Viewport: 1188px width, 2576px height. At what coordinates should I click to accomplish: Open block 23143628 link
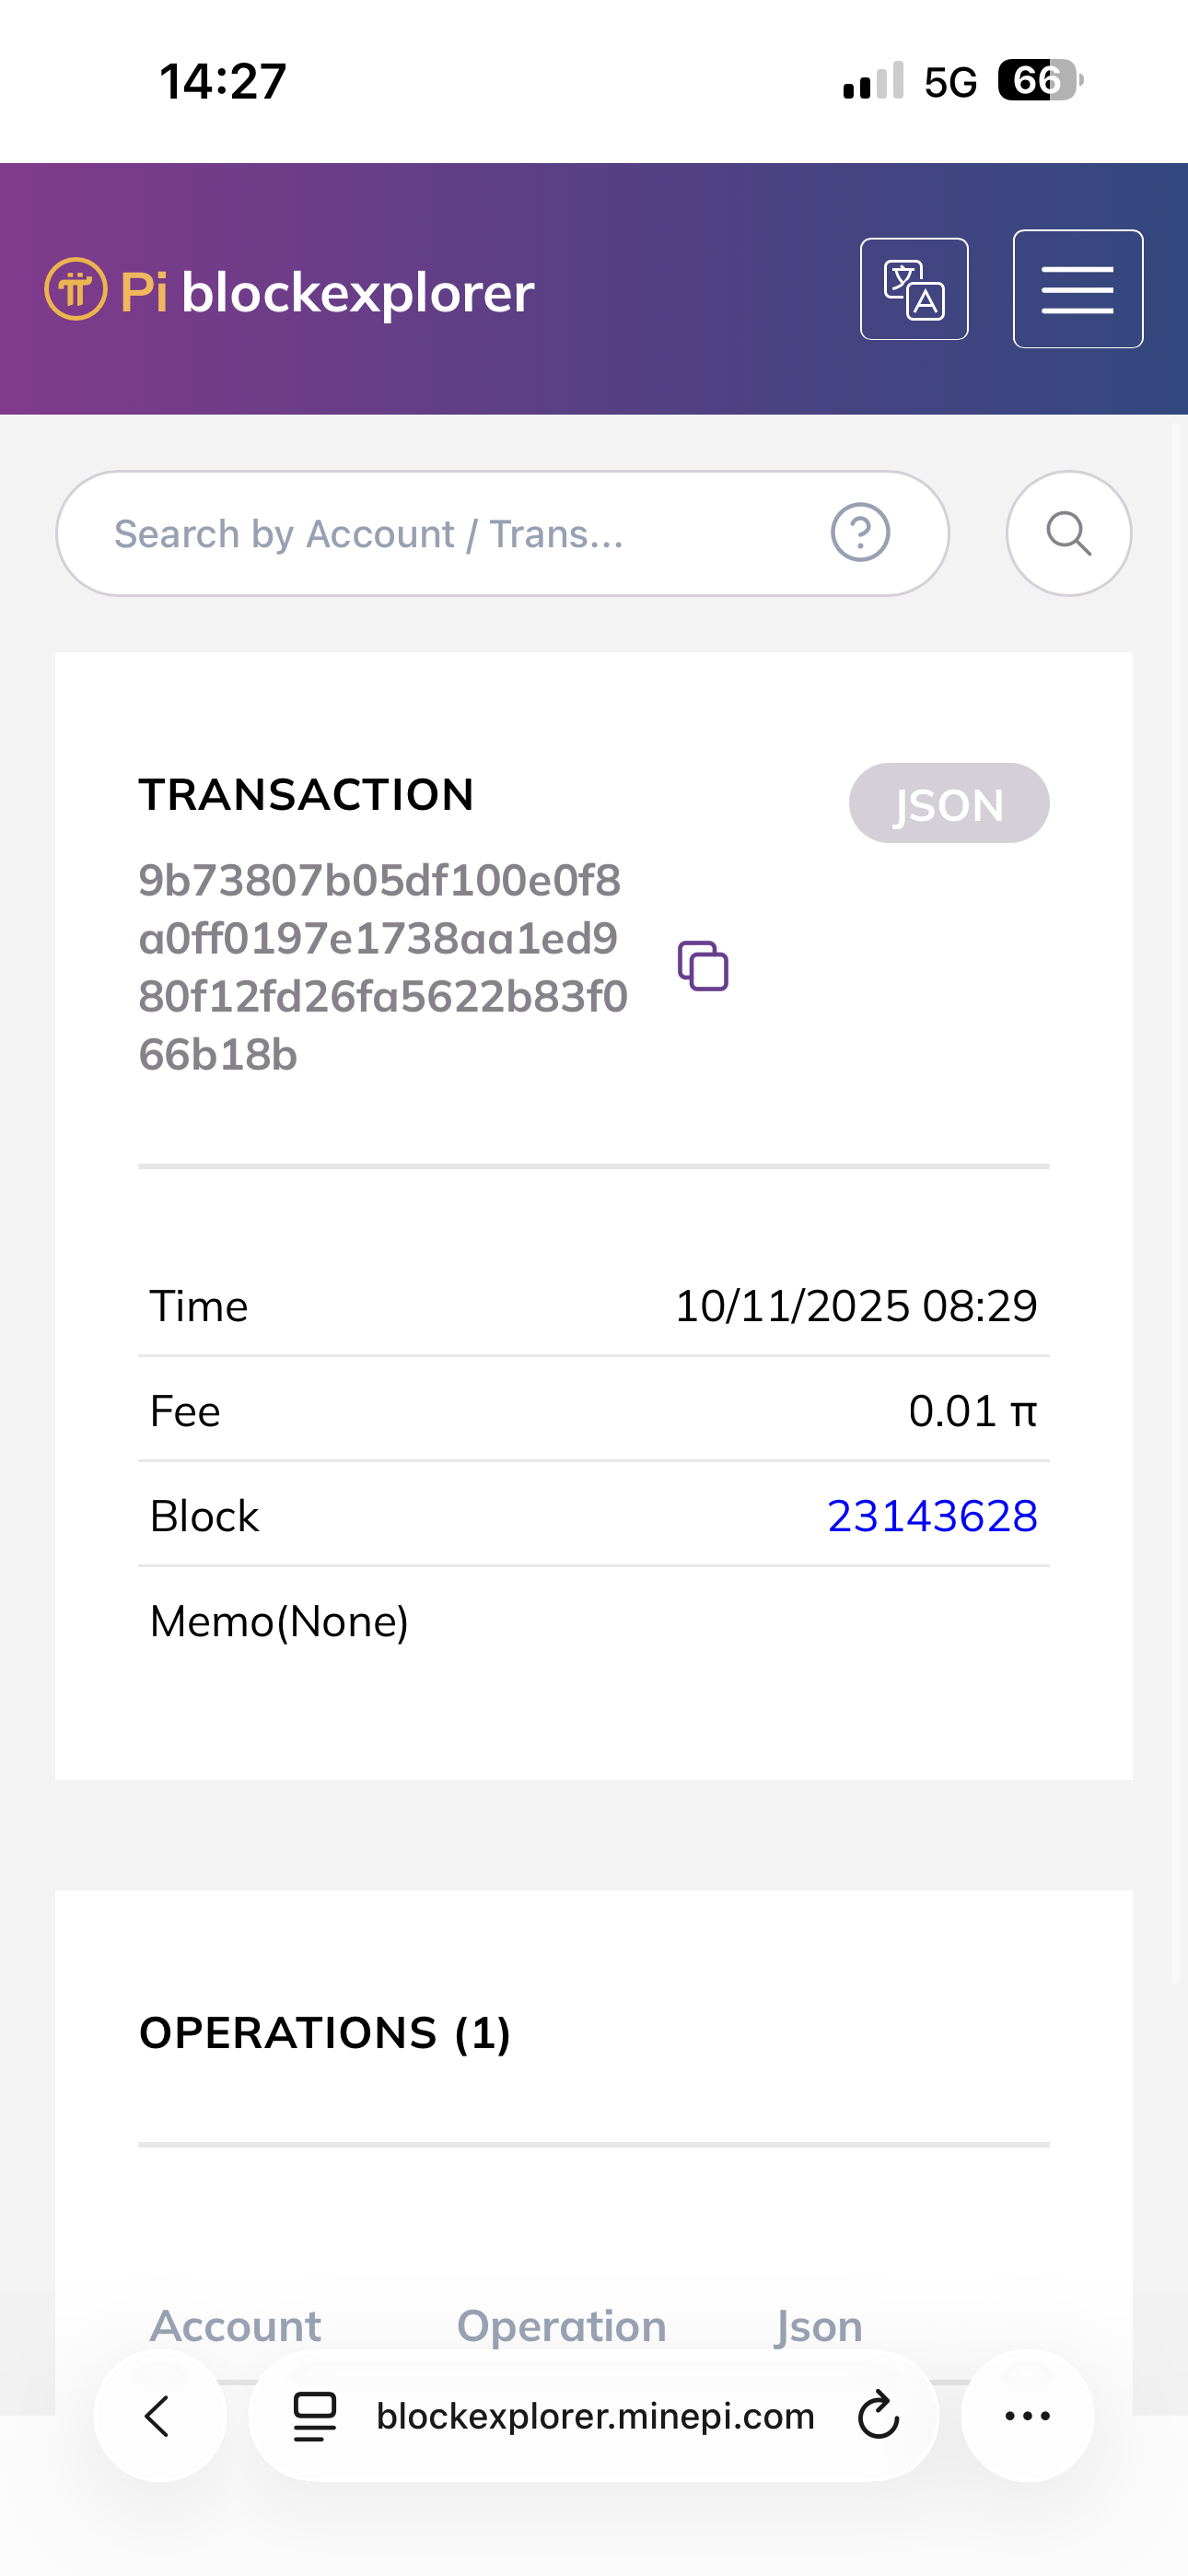(932, 1516)
